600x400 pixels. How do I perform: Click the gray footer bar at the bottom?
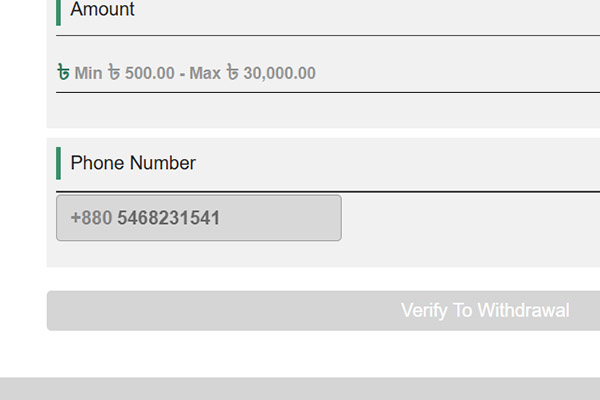300,389
